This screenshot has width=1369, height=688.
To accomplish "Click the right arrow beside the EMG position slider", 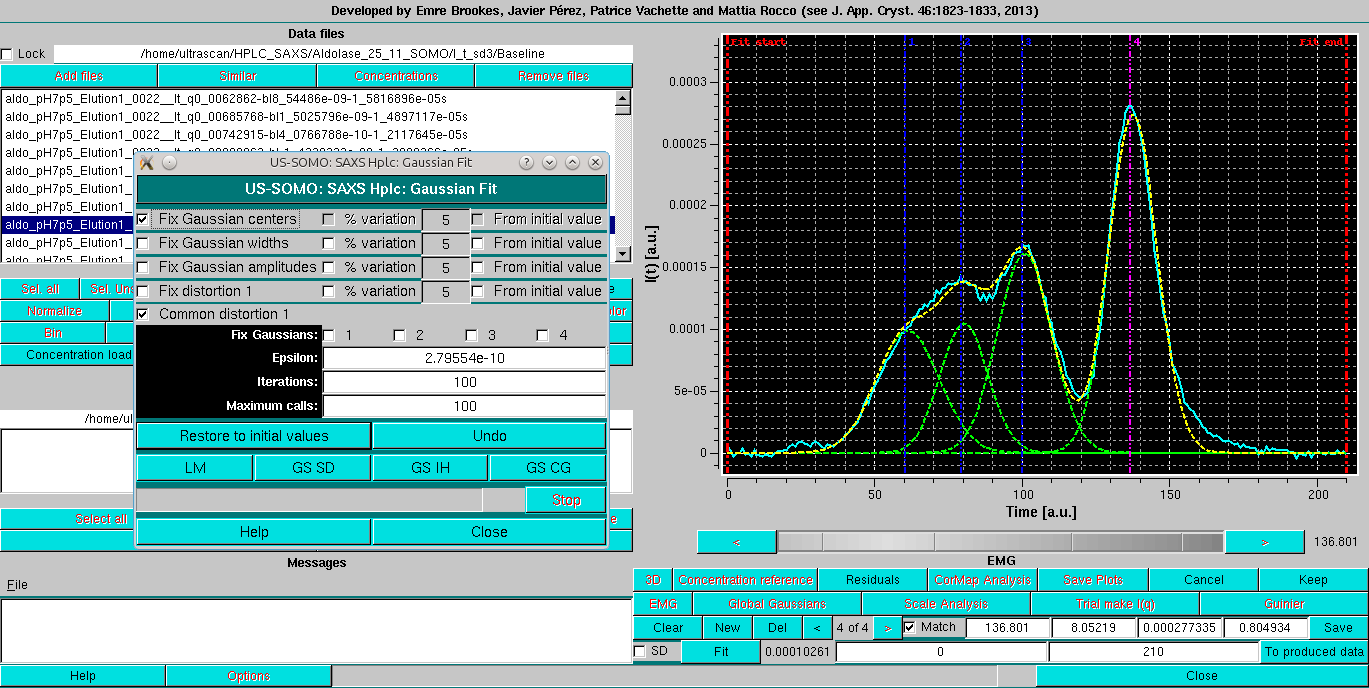I will (1263, 541).
